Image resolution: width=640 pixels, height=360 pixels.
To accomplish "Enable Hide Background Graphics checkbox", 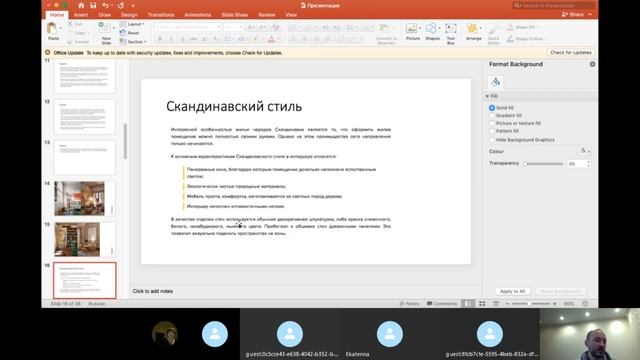I will coord(492,140).
